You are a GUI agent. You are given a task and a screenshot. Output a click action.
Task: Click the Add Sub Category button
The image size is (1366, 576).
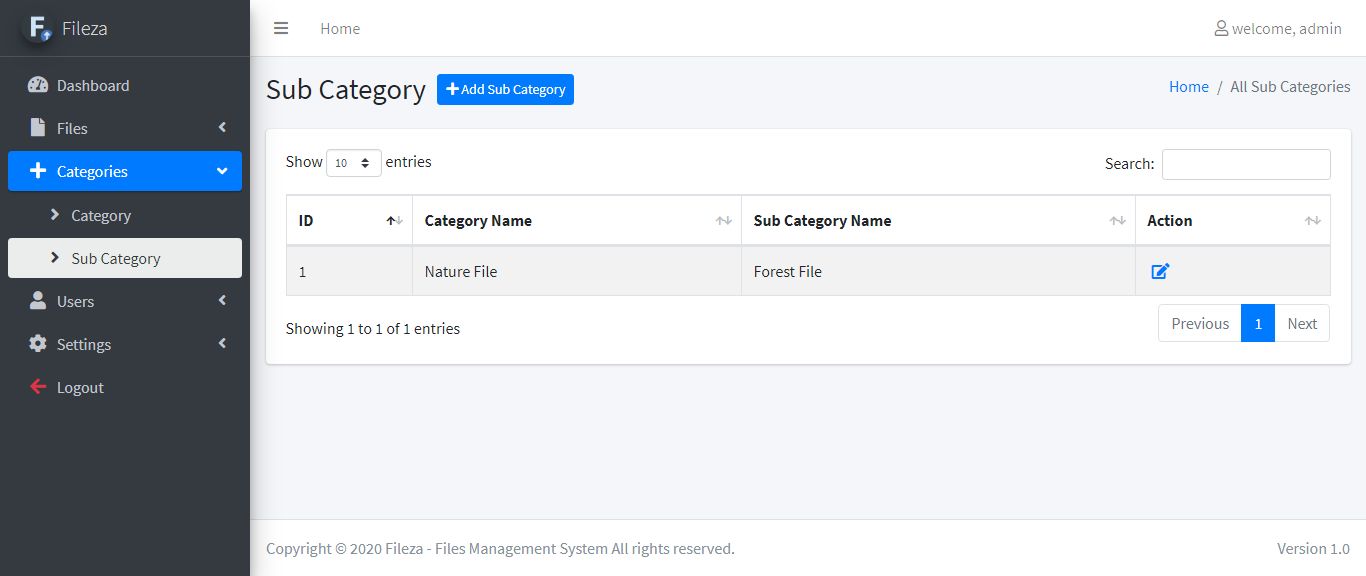click(x=505, y=89)
